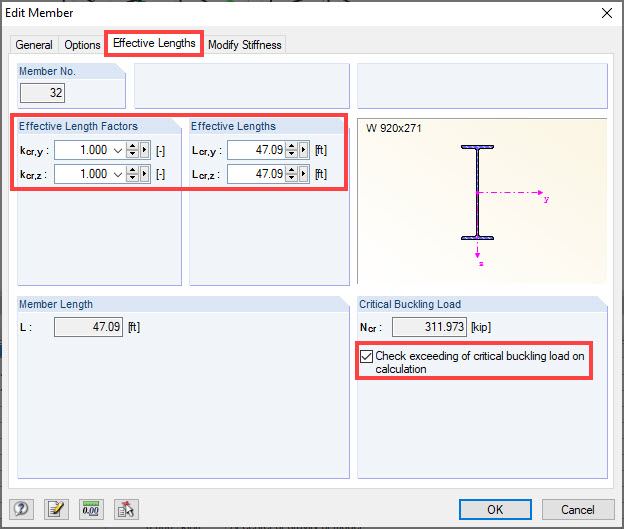Click the pick member from model icon
The width and height of the screenshot is (624, 529).
point(126,509)
